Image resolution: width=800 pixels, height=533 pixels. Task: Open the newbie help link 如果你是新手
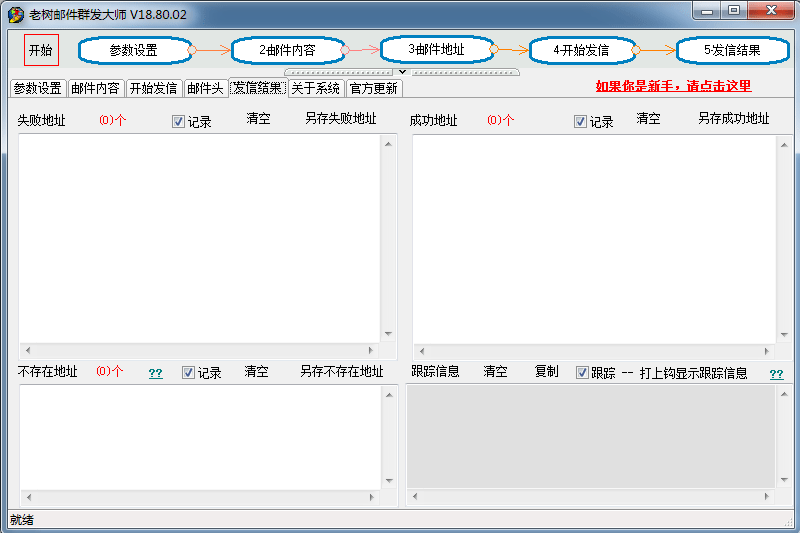(673, 86)
